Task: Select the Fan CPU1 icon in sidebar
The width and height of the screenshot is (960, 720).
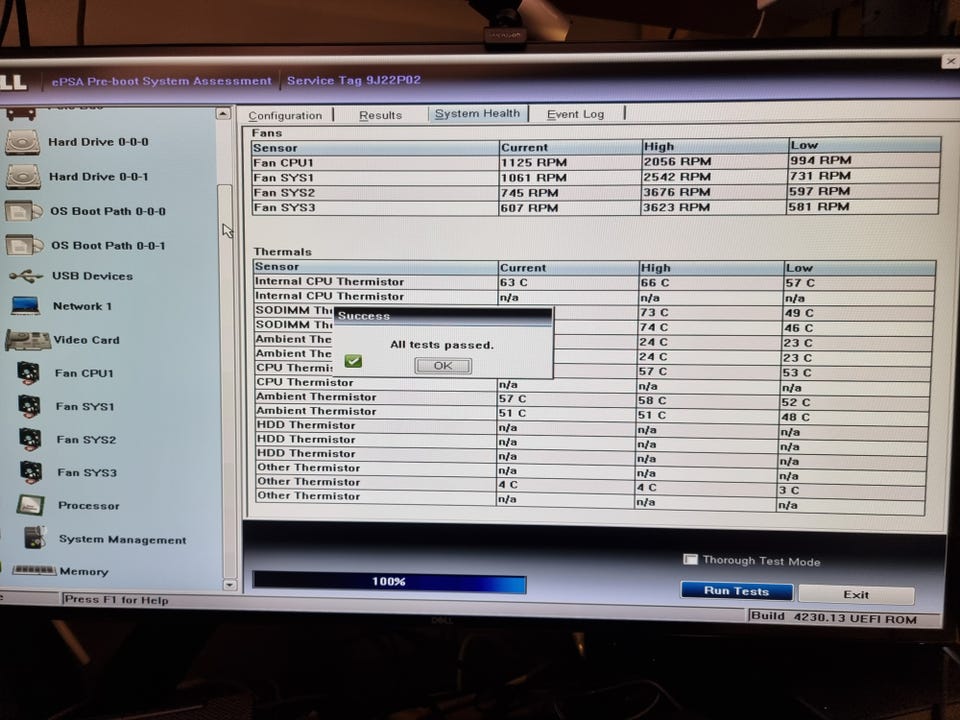Action: point(28,373)
